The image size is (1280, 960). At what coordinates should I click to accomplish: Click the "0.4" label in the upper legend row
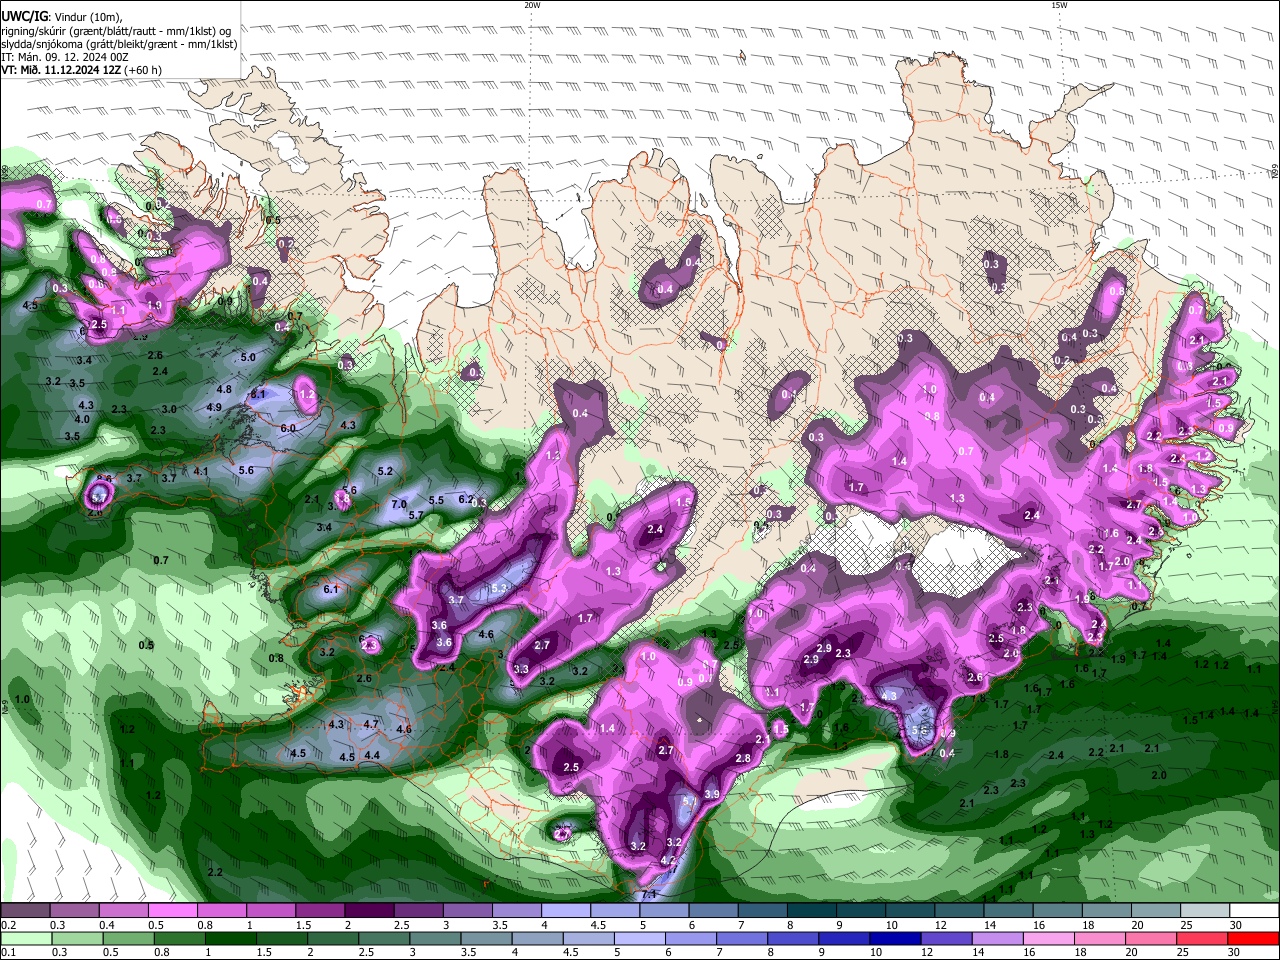coord(108,925)
